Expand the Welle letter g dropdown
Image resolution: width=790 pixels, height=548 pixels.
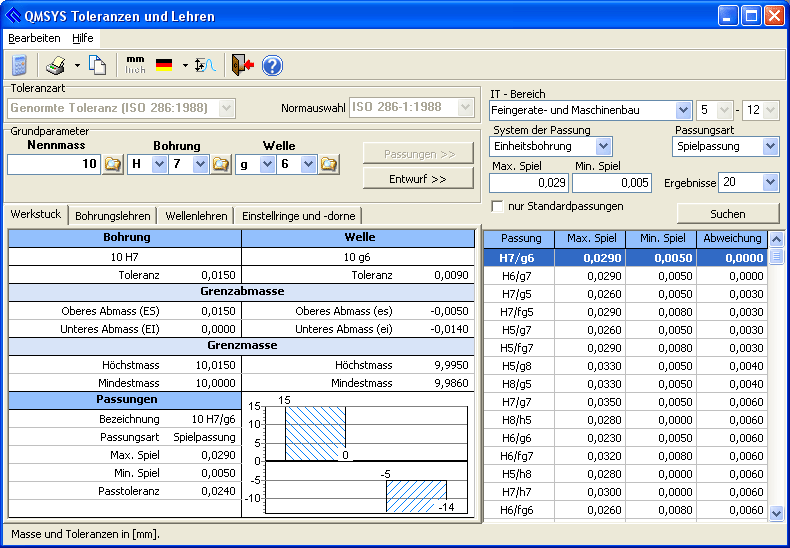pos(267,164)
